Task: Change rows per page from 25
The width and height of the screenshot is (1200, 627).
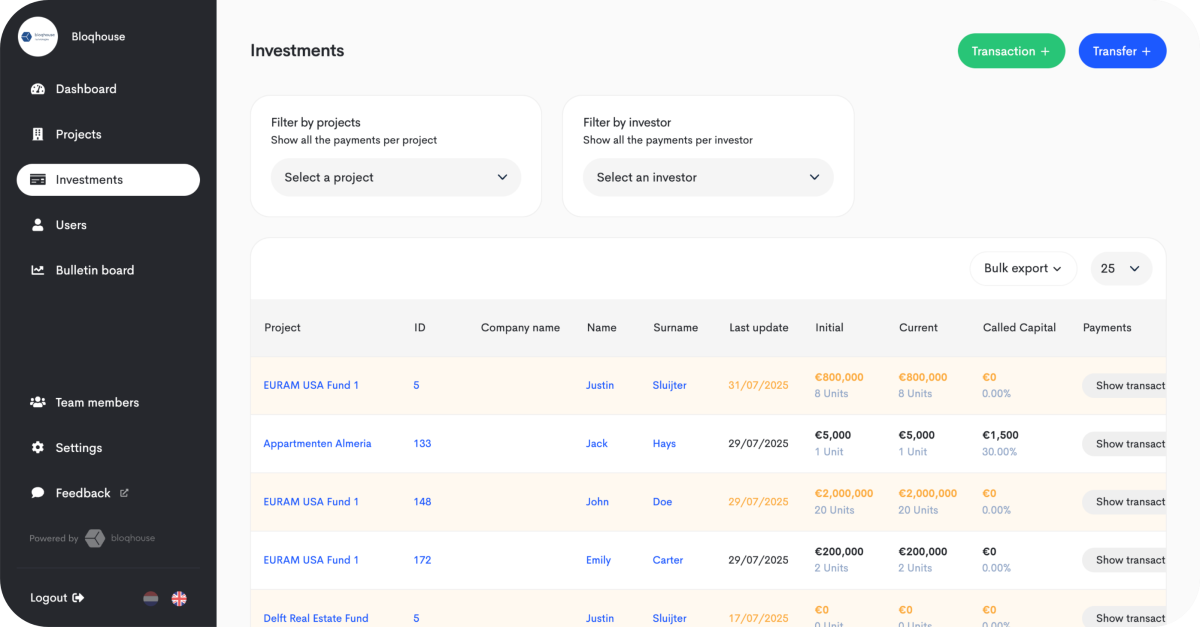Action: click(1120, 268)
